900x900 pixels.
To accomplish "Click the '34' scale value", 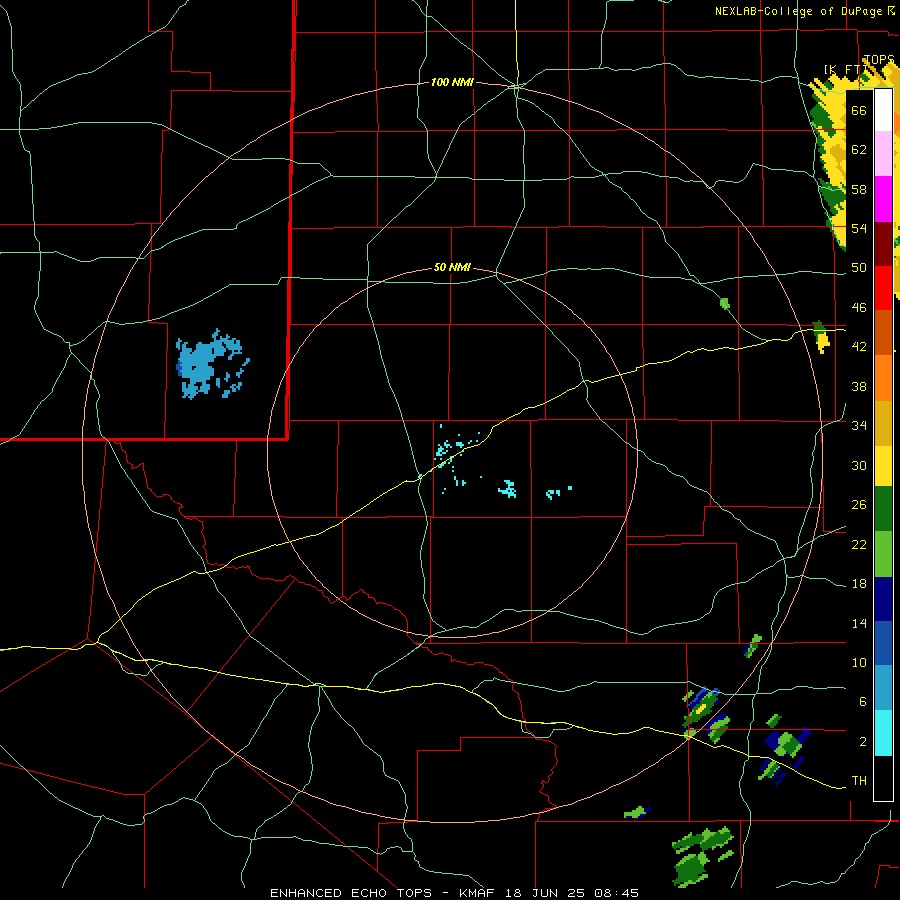I will pos(859,426).
